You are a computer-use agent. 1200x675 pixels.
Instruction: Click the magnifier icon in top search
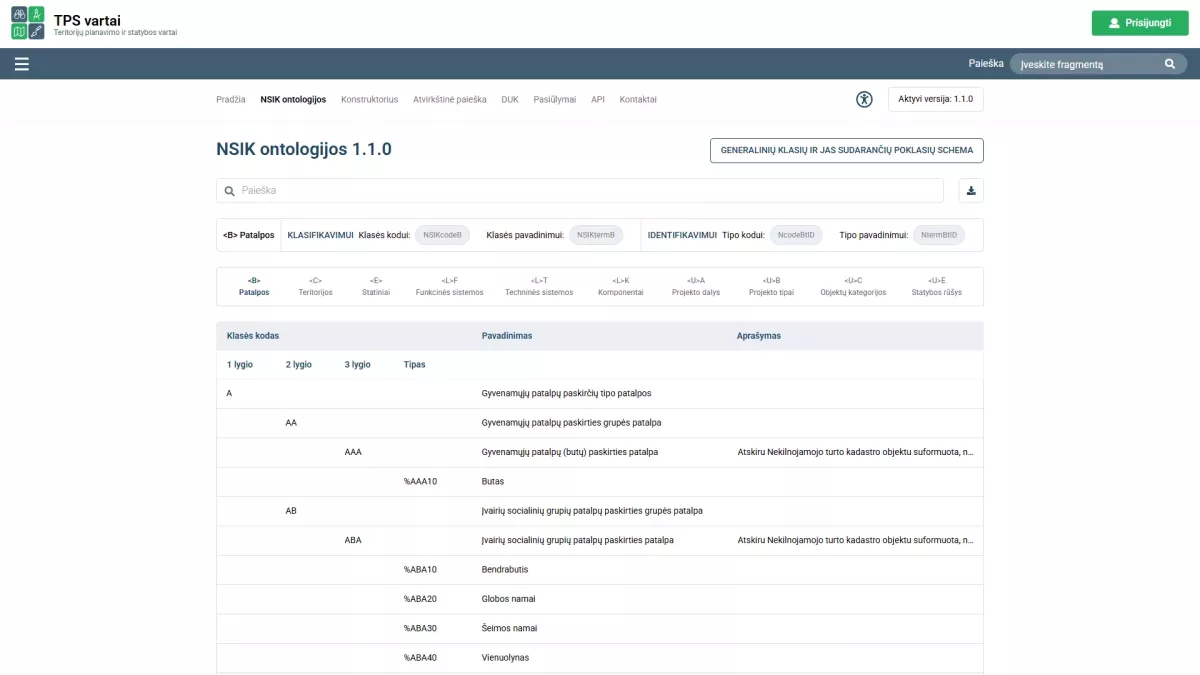pos(1170,64)
